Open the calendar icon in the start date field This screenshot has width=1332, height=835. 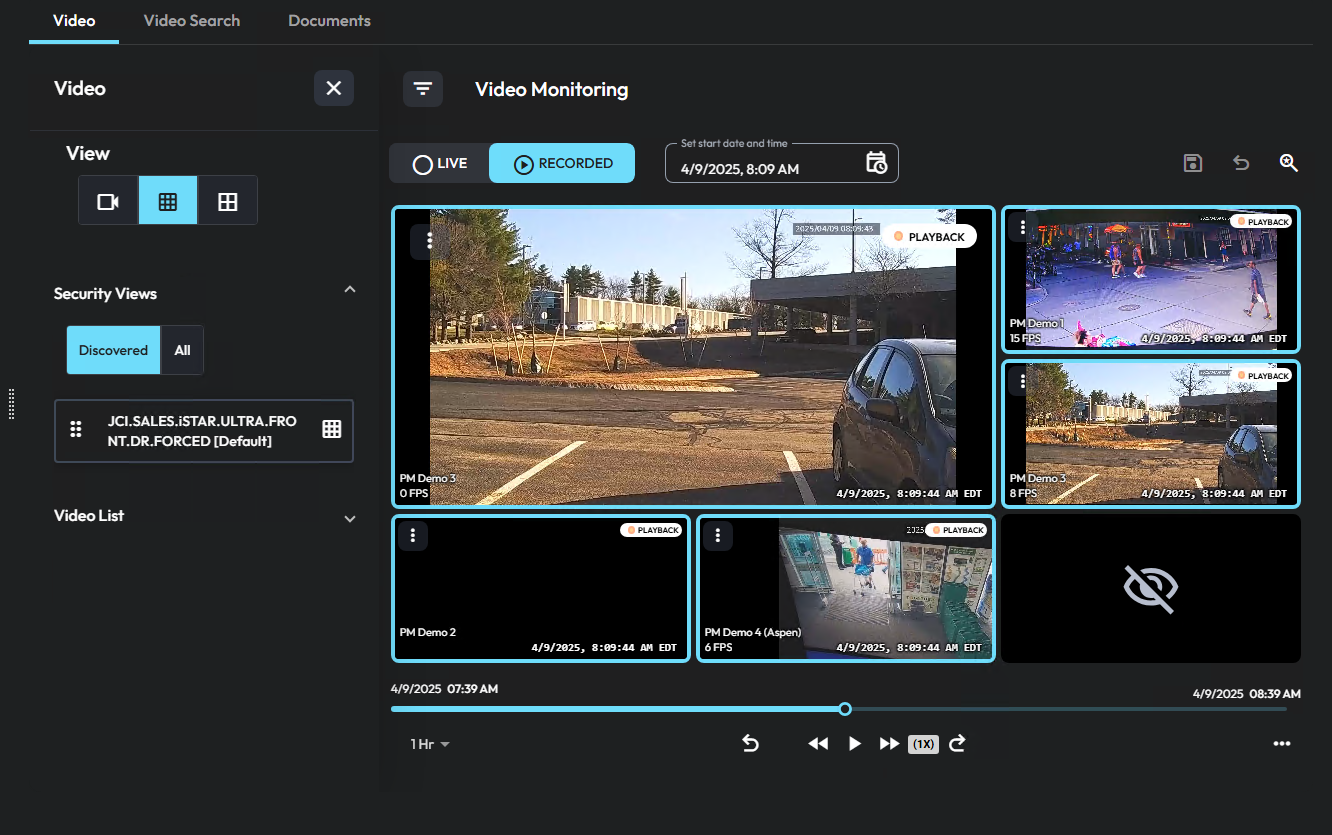point(877,162)
